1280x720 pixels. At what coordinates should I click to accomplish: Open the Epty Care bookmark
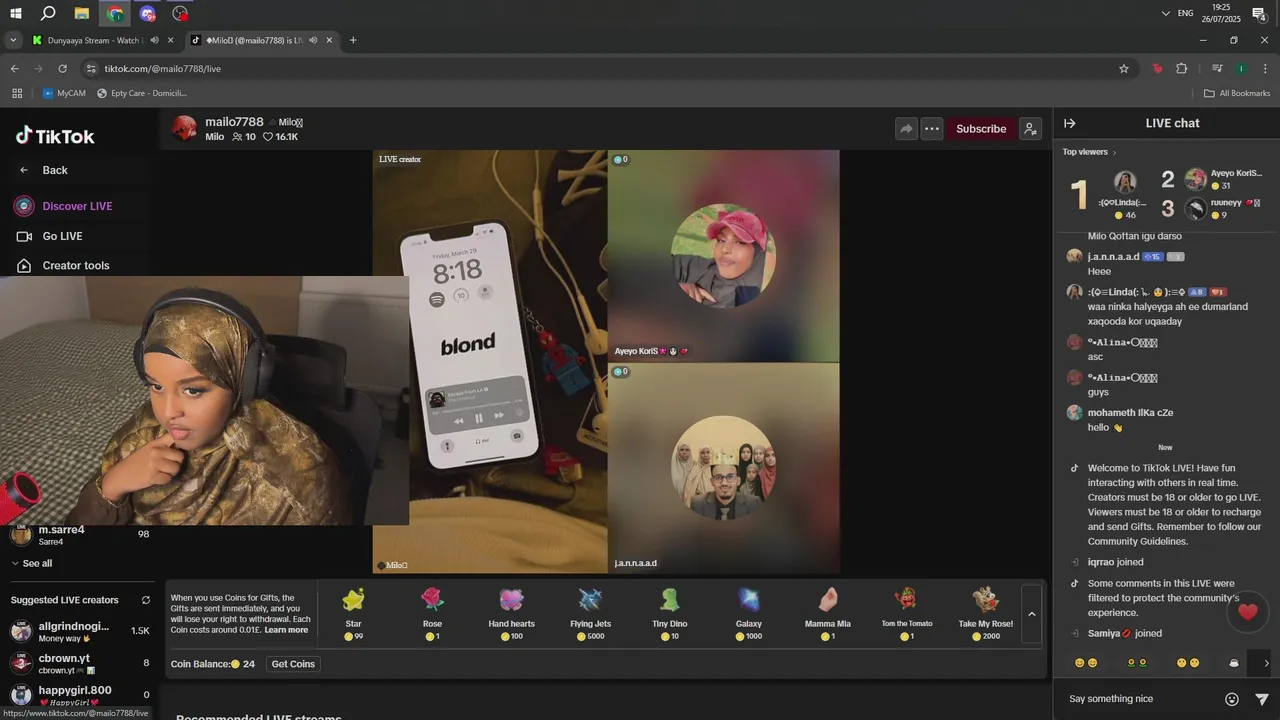point(142,93)
